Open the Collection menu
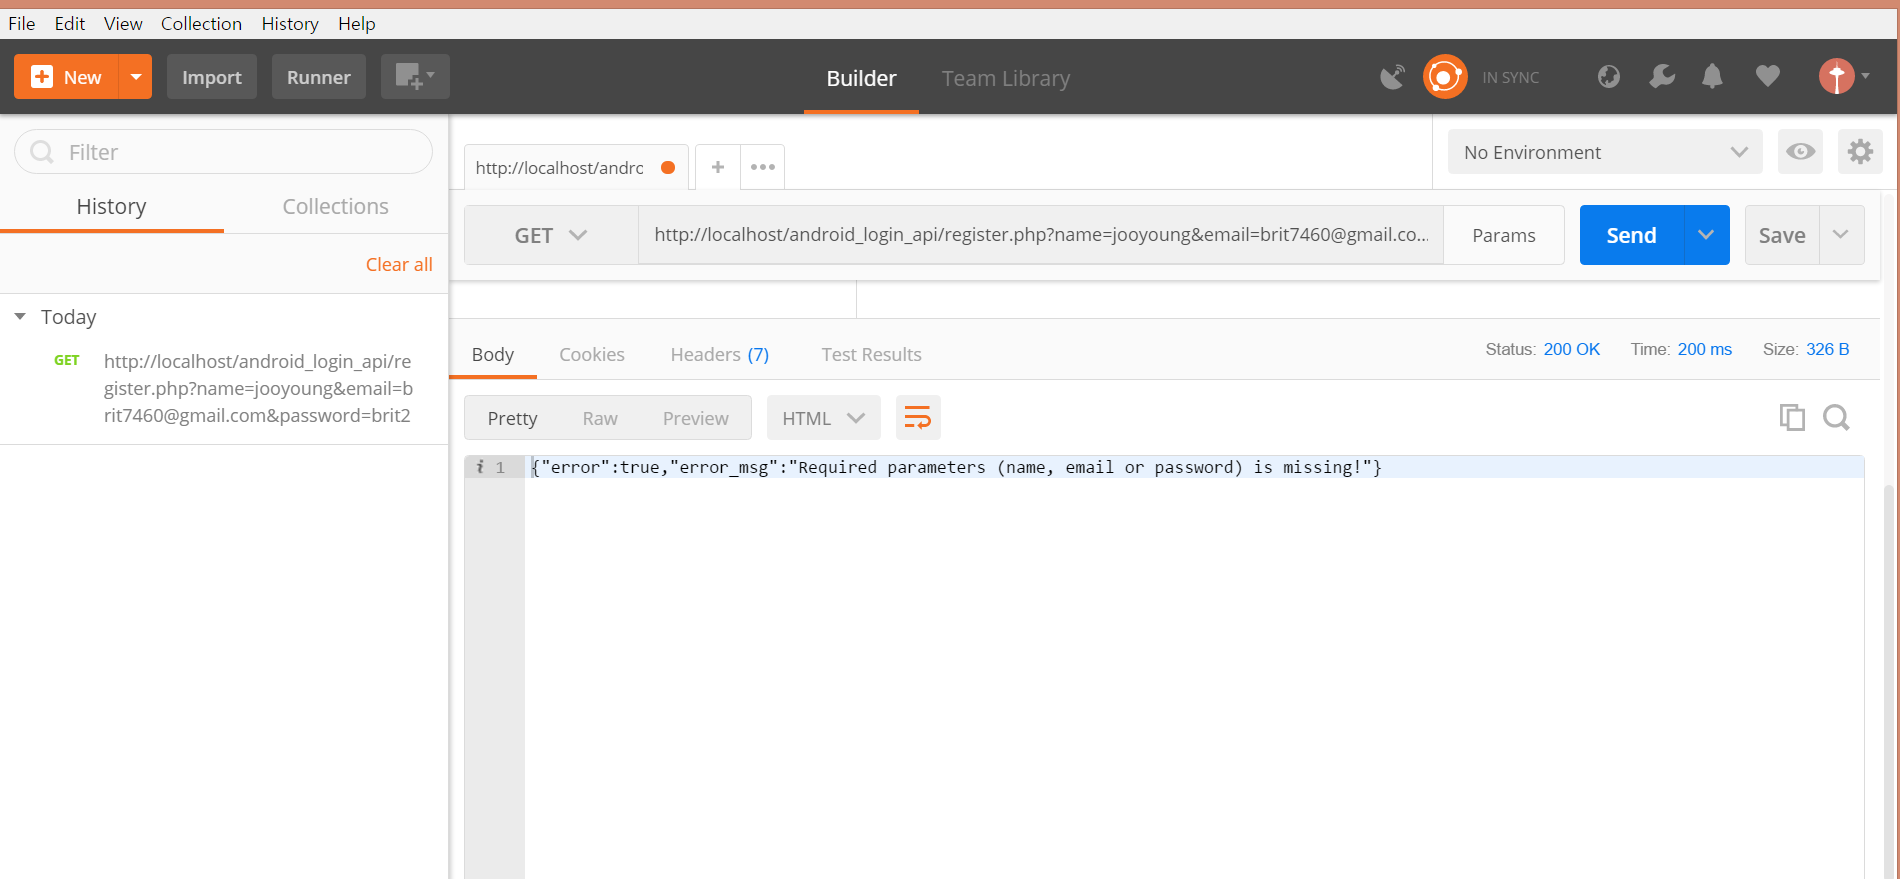The image size is (1900, 879). pos(201,23)
